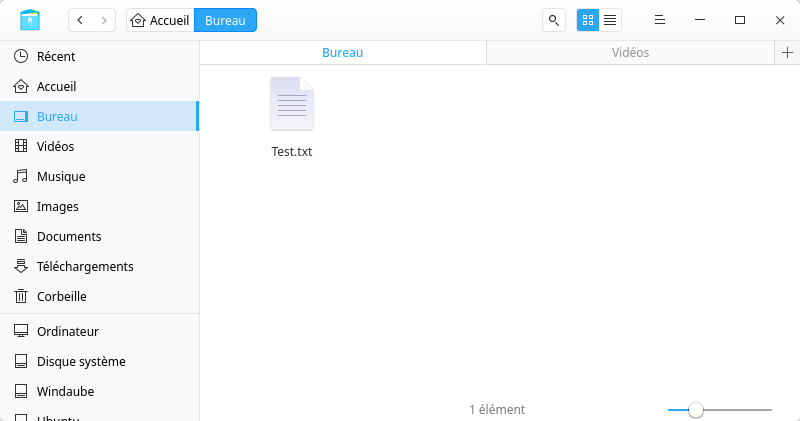
Task: Click the desktop icon beside sidebar Bureau
Action: pos(21,116)
